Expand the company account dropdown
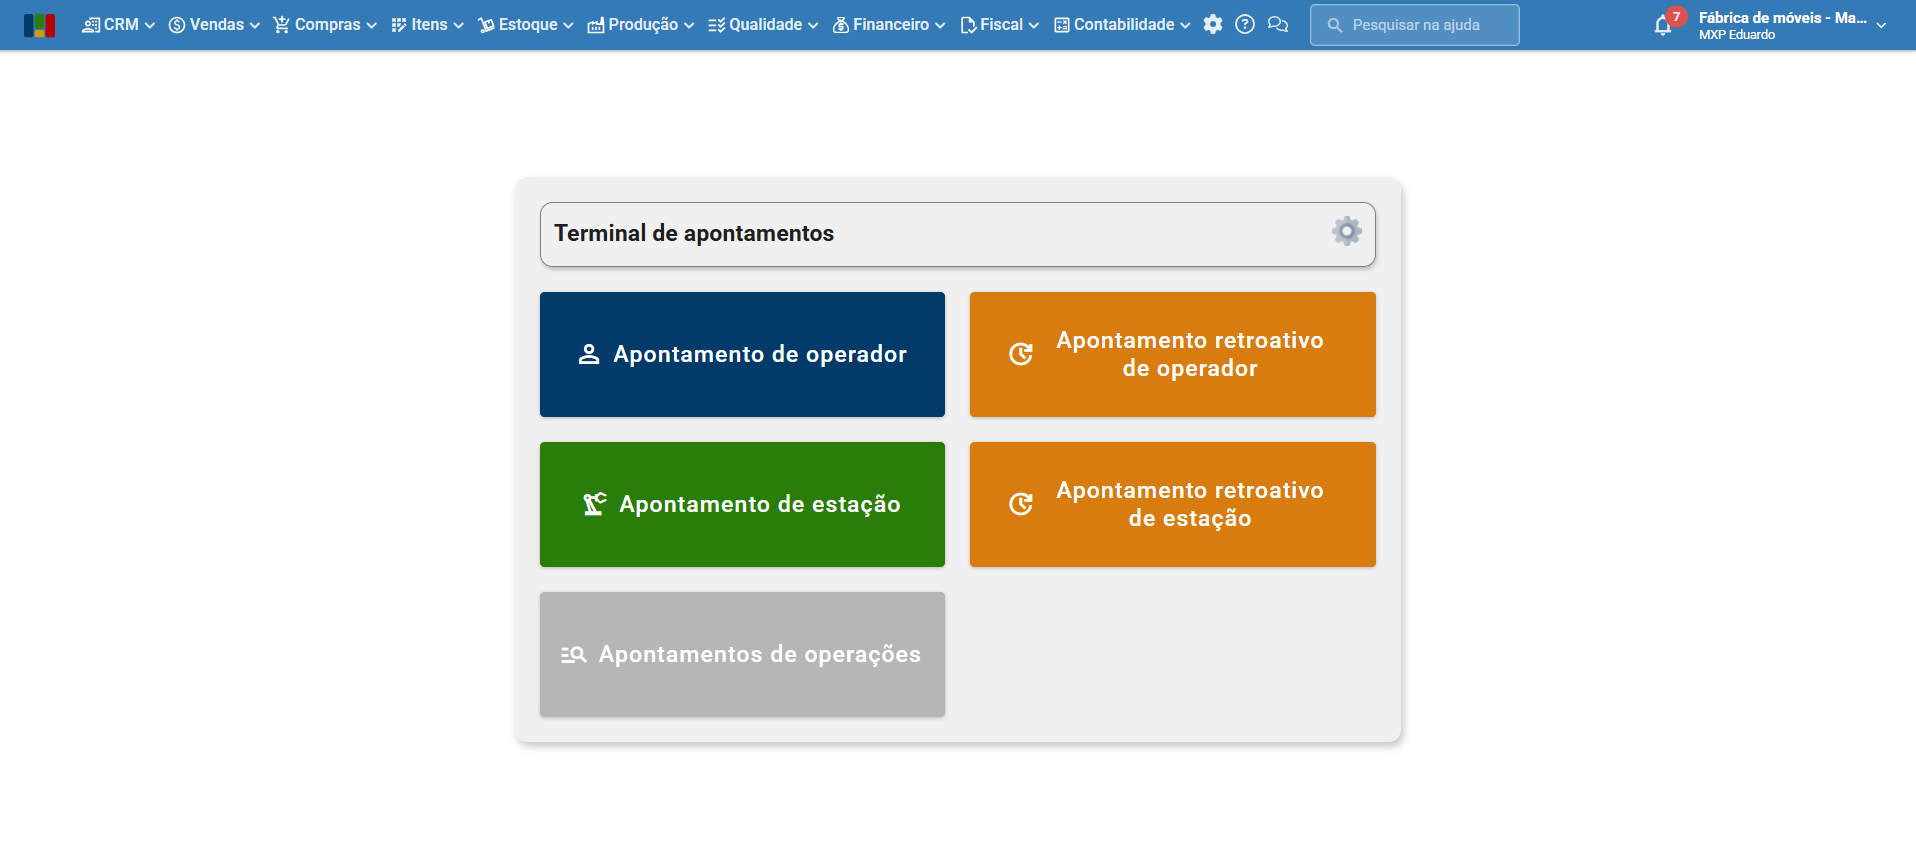The height and width of the screenshot is (865, 1916). (x=1790, y=25)
